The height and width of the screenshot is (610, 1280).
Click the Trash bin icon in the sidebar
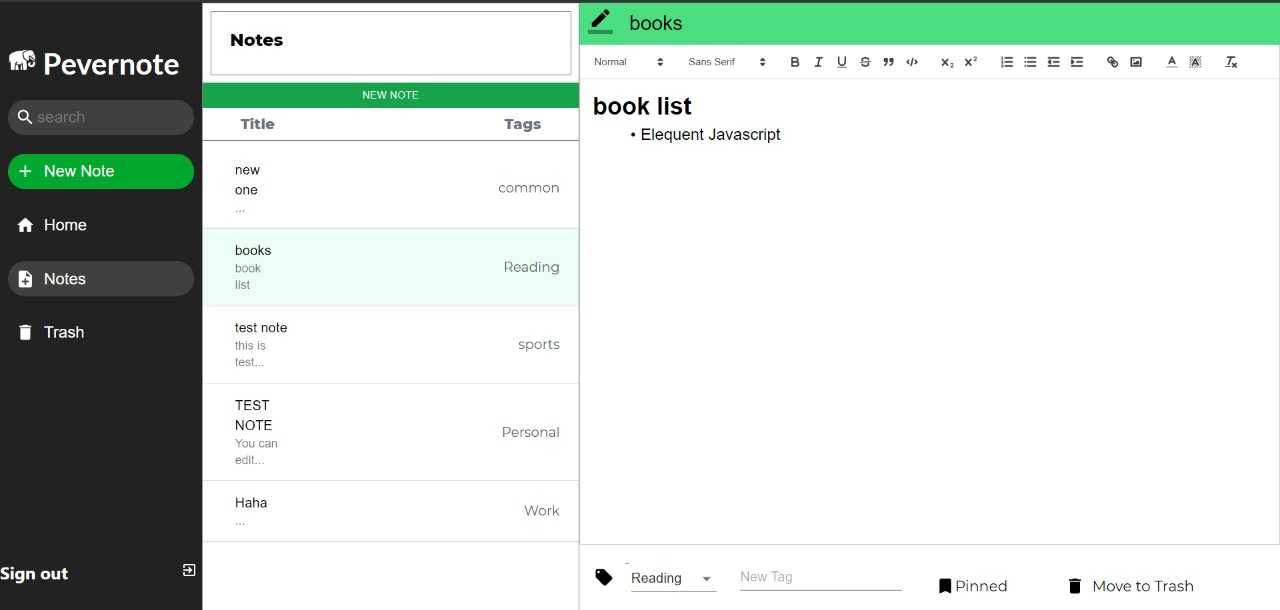point(26,332)
